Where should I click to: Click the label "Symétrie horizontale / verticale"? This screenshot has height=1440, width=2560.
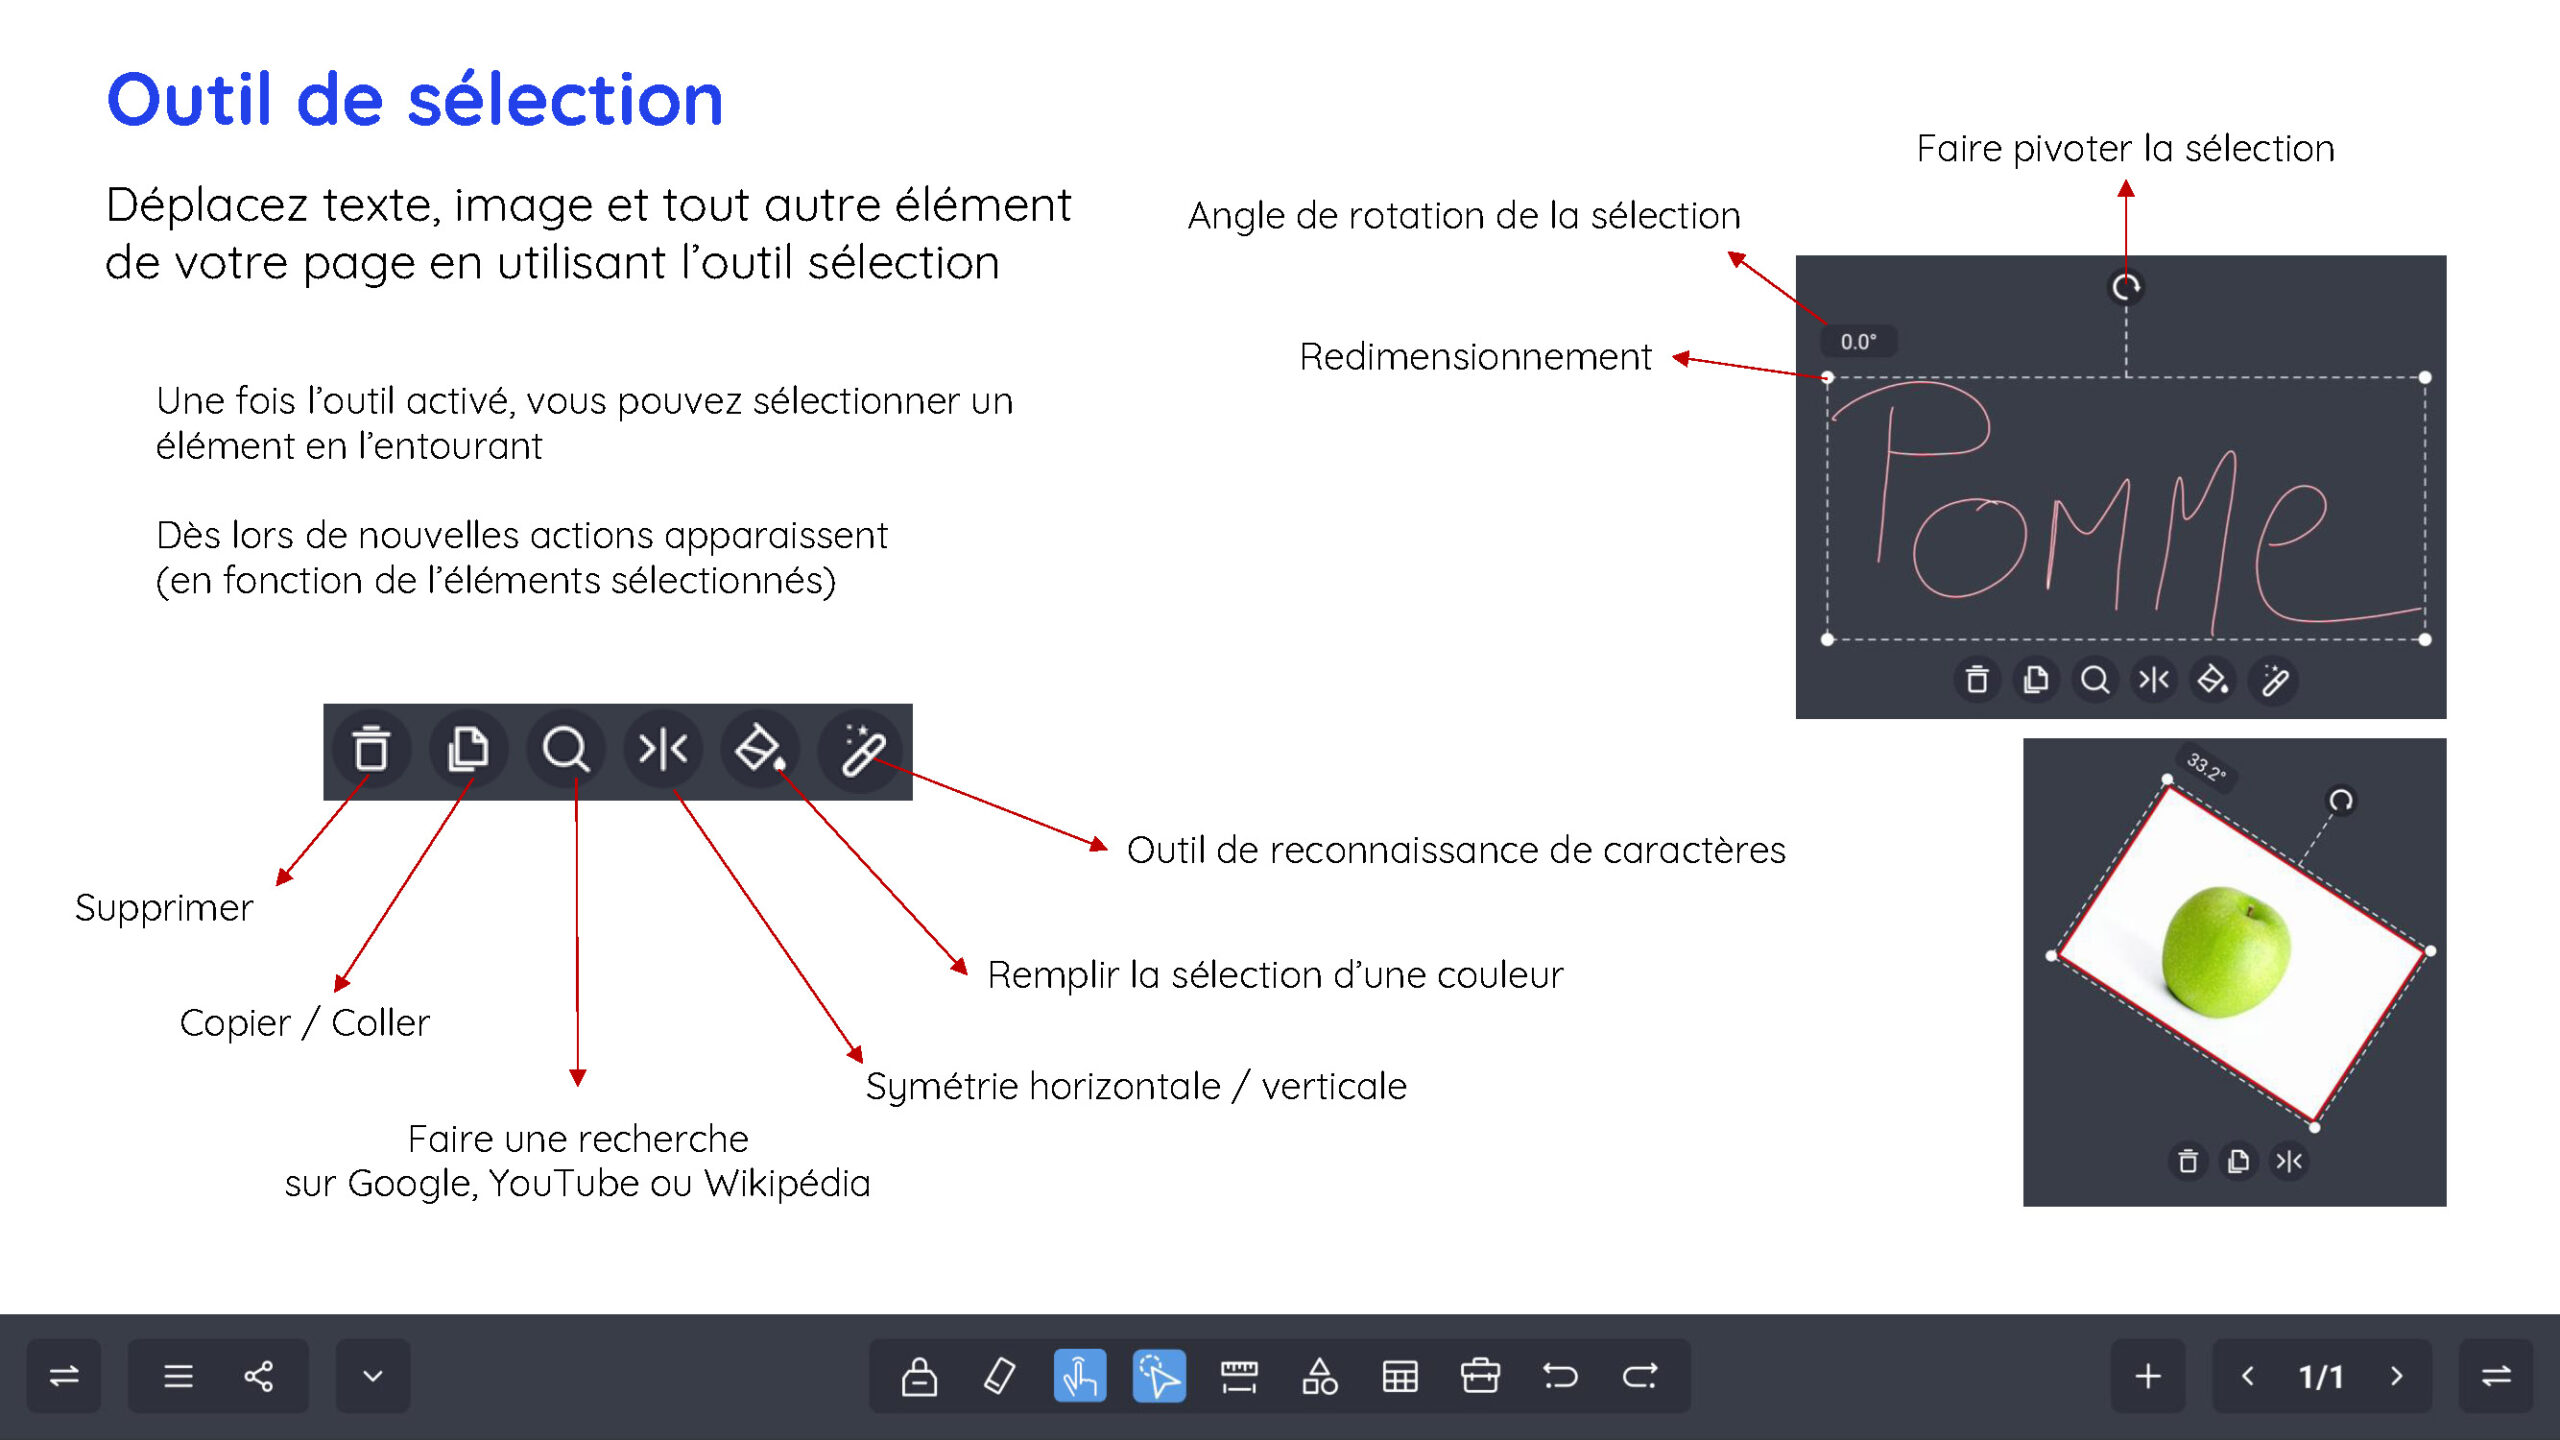click(1136, 1087)
